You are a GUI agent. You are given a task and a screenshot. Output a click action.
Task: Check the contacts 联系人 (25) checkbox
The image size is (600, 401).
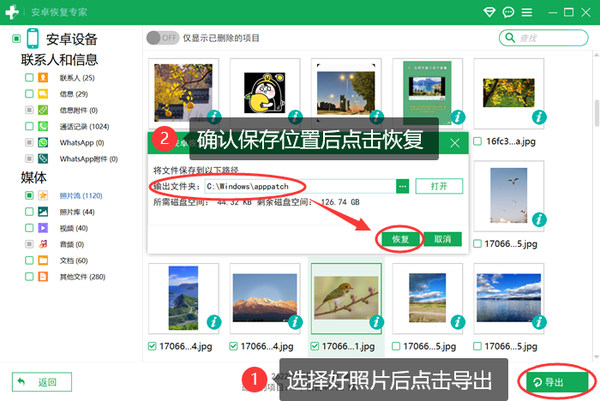[x=29, y=78]
